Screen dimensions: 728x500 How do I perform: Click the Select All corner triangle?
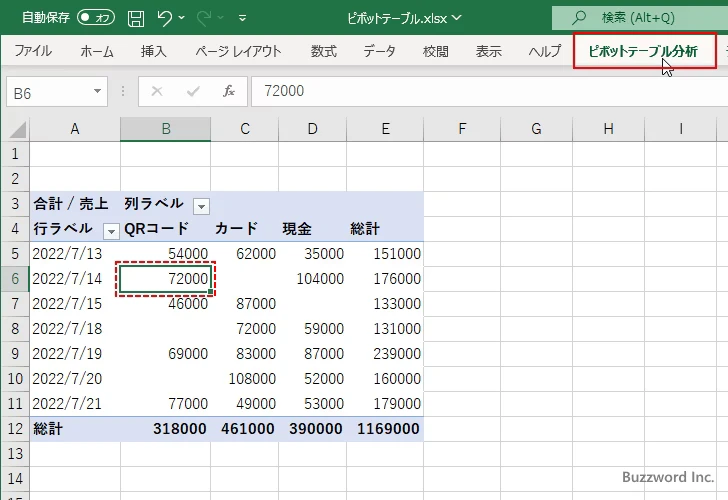pos(16,130)
